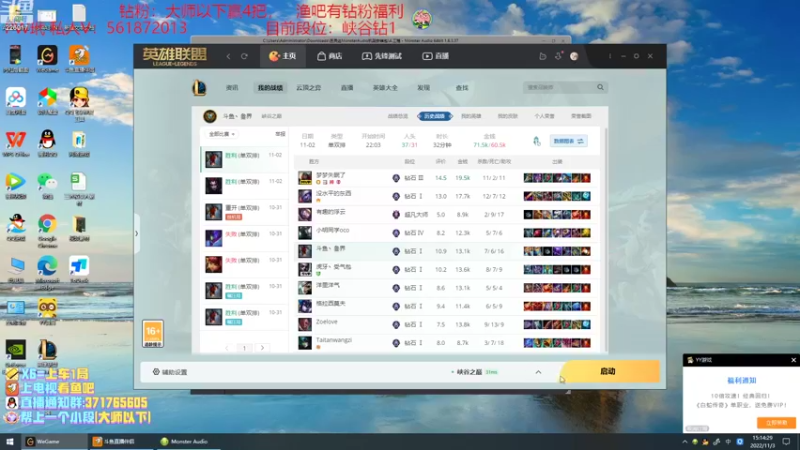Open the 商店 store tab
Screen dimensions: 800x450
click(330, 56)
